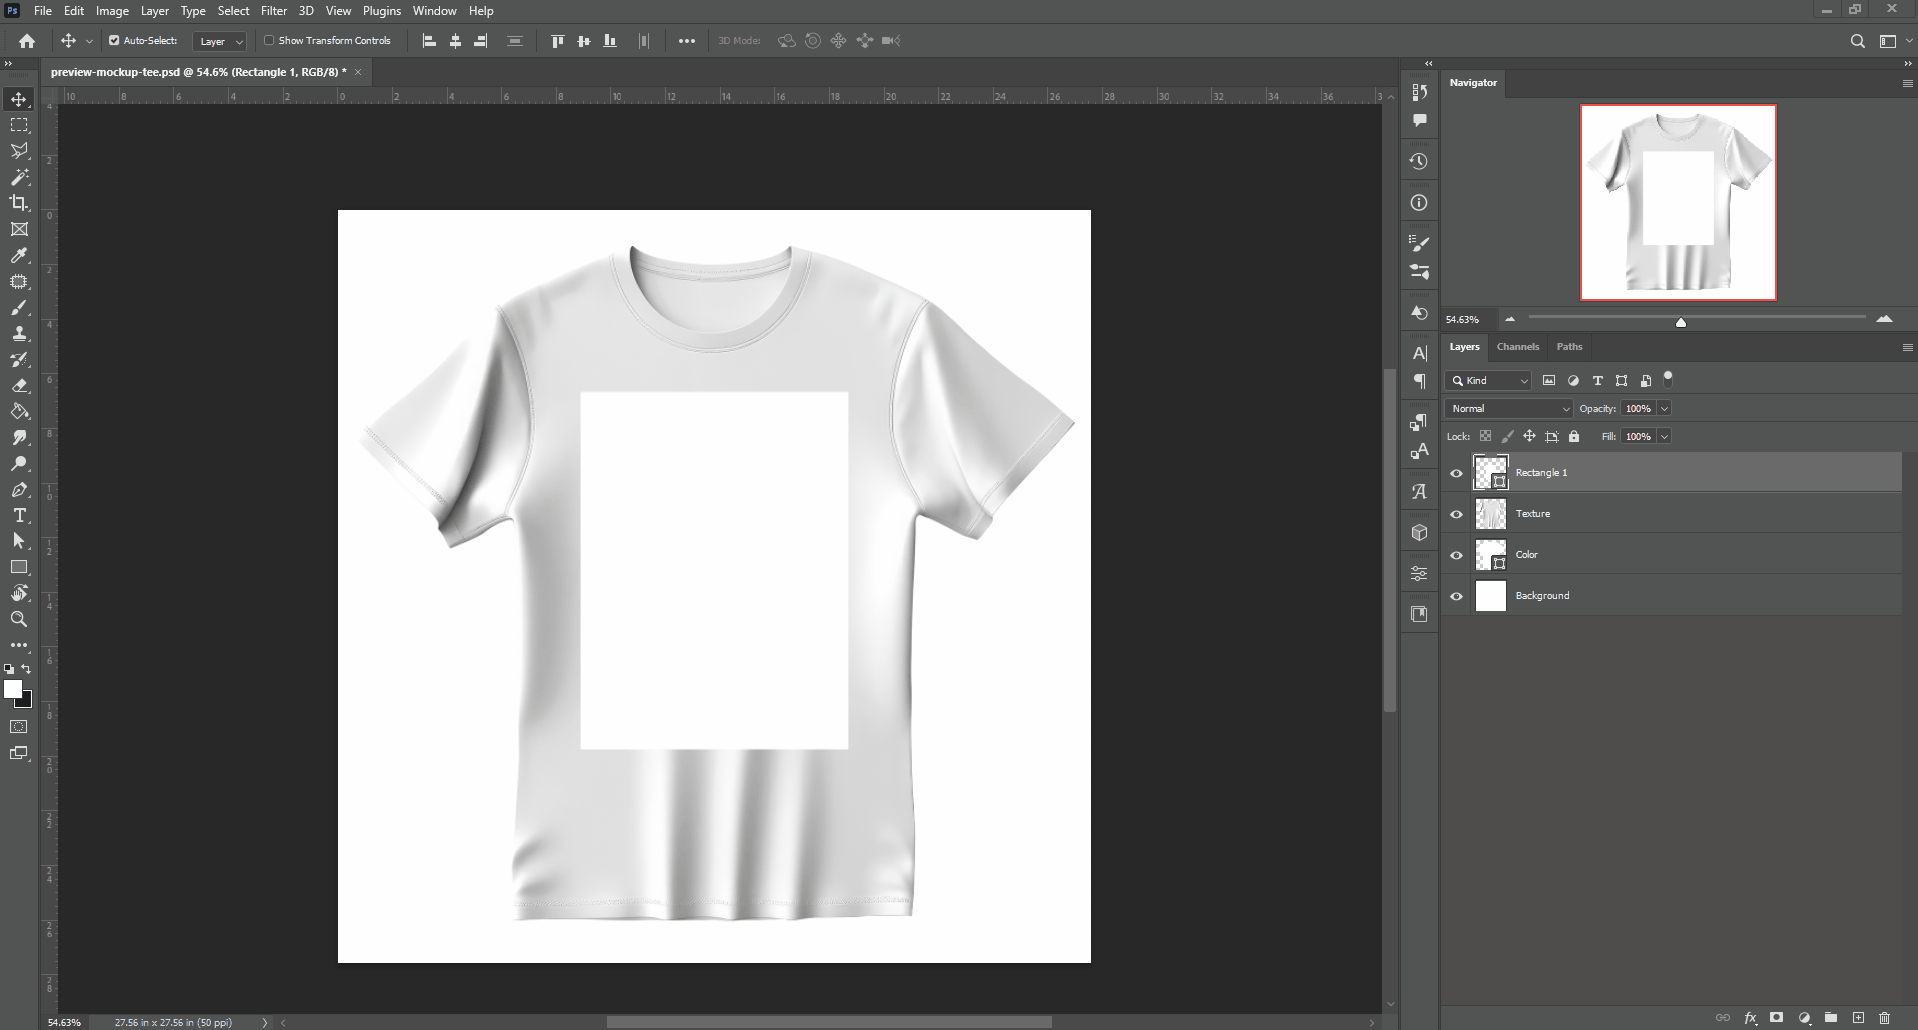Expand the layer filter Kind dropdown
The width and height of the screenshot is (1918, 1030).
(1488, 381)
